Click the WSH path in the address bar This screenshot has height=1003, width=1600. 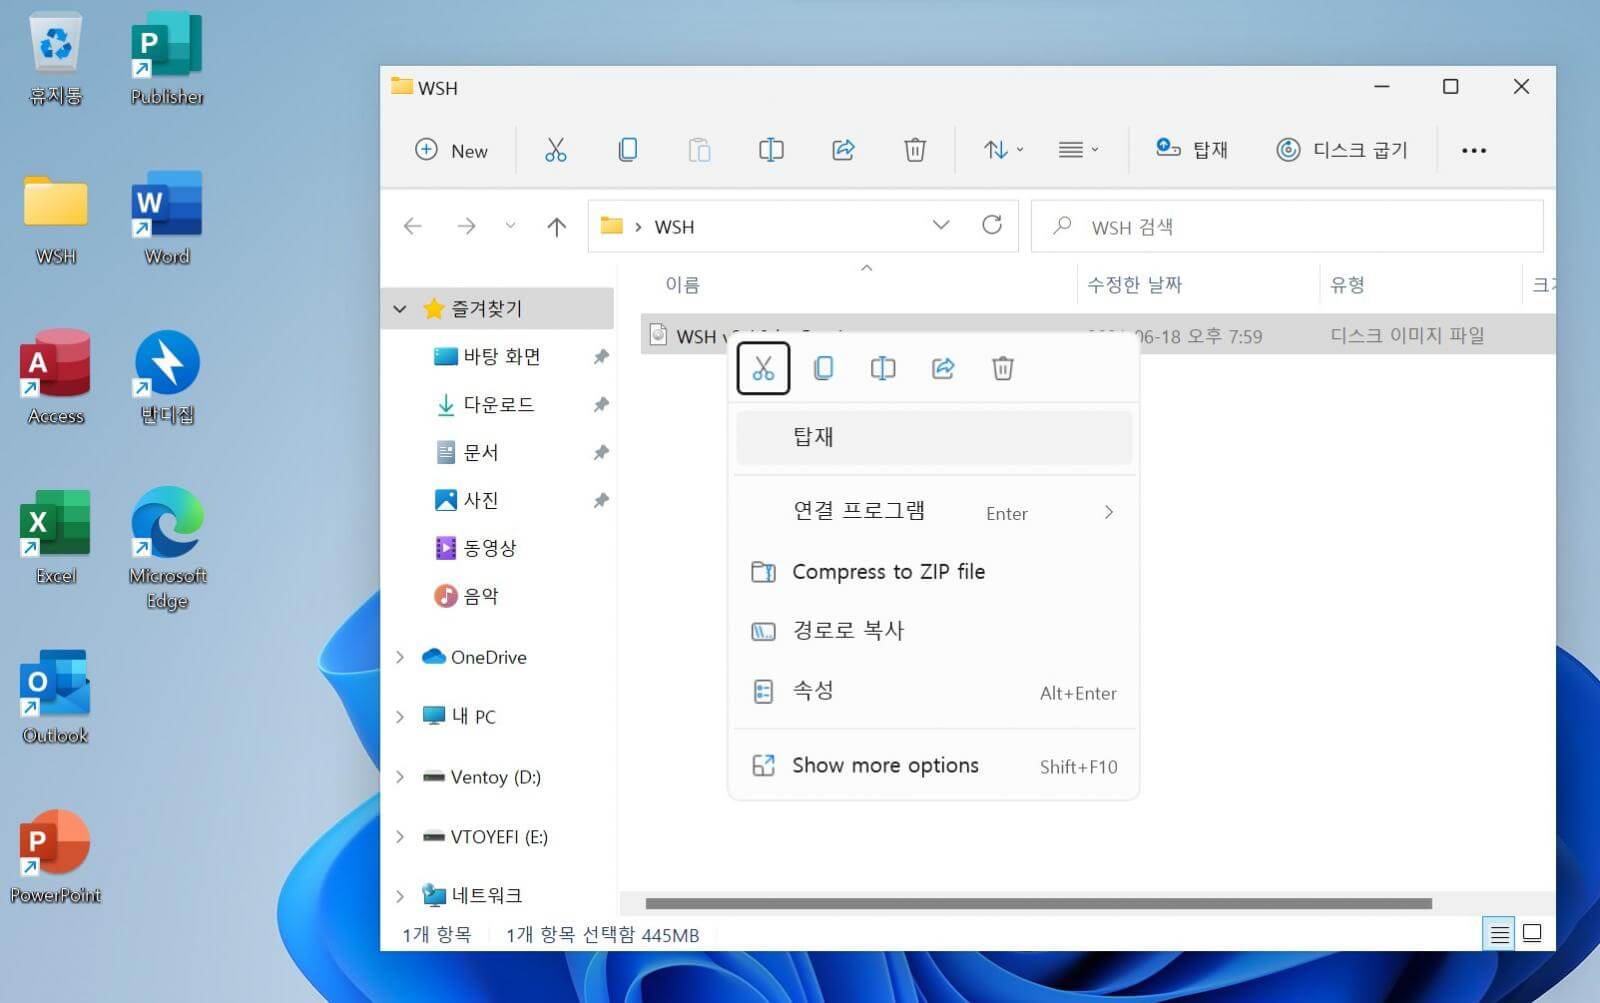tap(674, 227)
